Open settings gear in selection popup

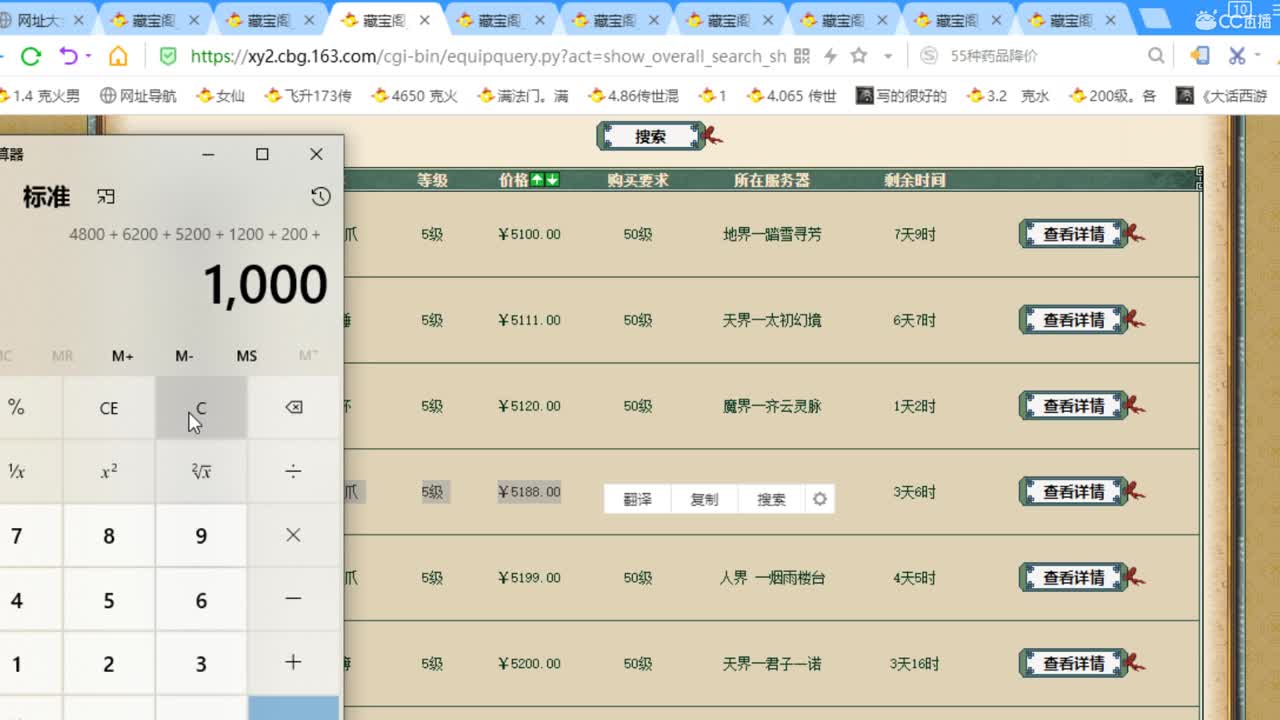[x=820, y=499]
